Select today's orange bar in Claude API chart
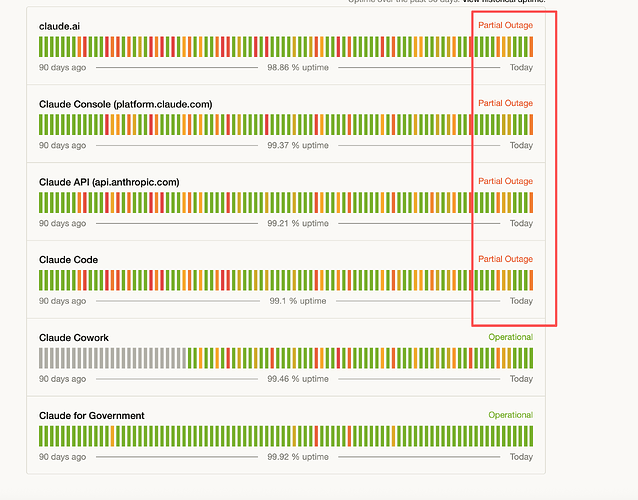This screenshot has height=500, width=638. 531,203
